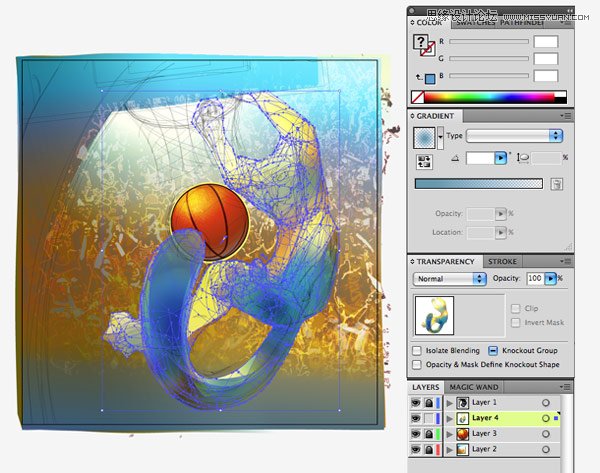Select the Gradient panel tab
The width and height of the screenshot is (600, 473).
pos(435,116)
